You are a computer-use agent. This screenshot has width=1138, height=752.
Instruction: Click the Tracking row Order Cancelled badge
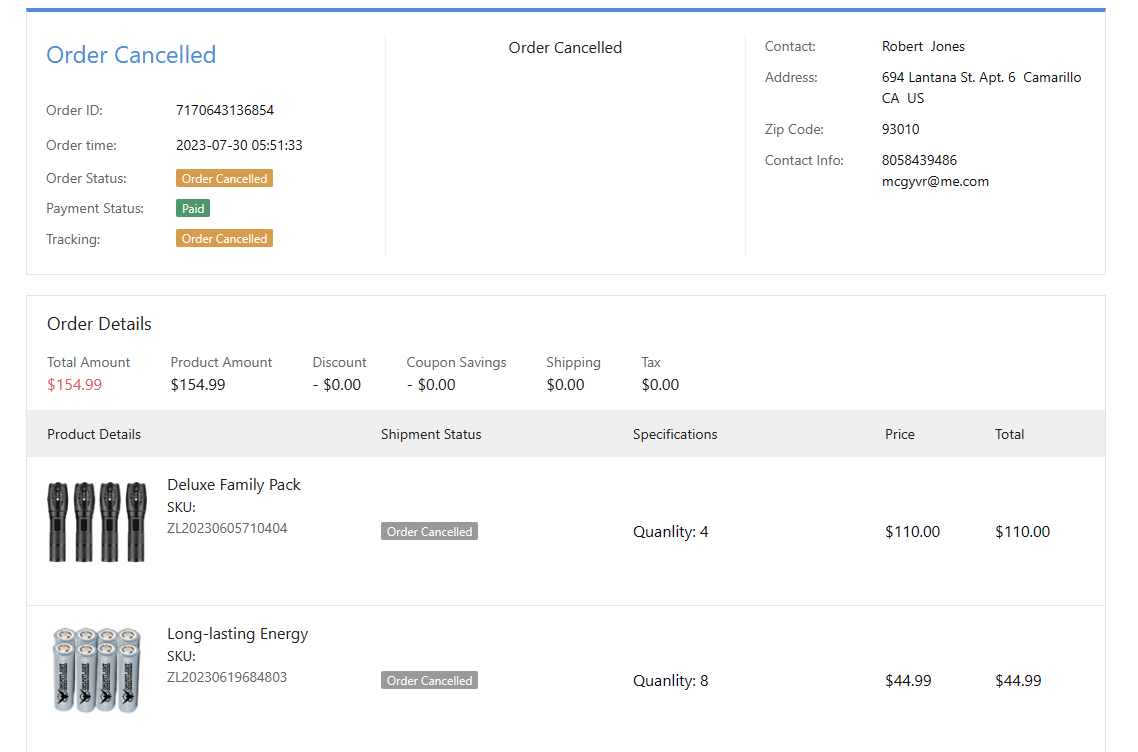click(x=224, y=239)
